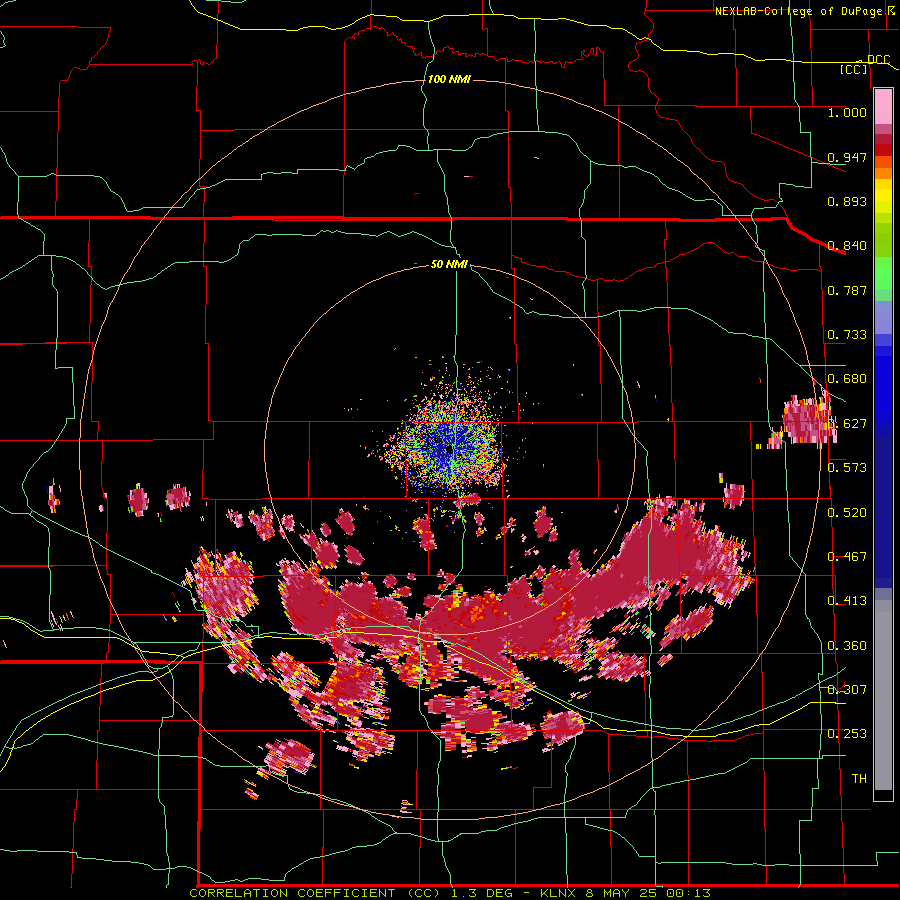Click the 0.893 legend value

[847, 201]
